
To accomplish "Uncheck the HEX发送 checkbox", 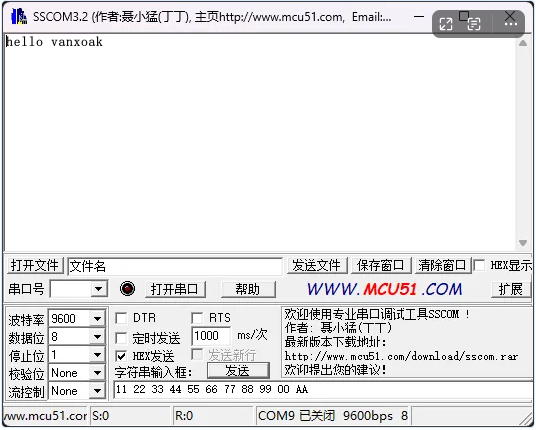I will (121, 356).
